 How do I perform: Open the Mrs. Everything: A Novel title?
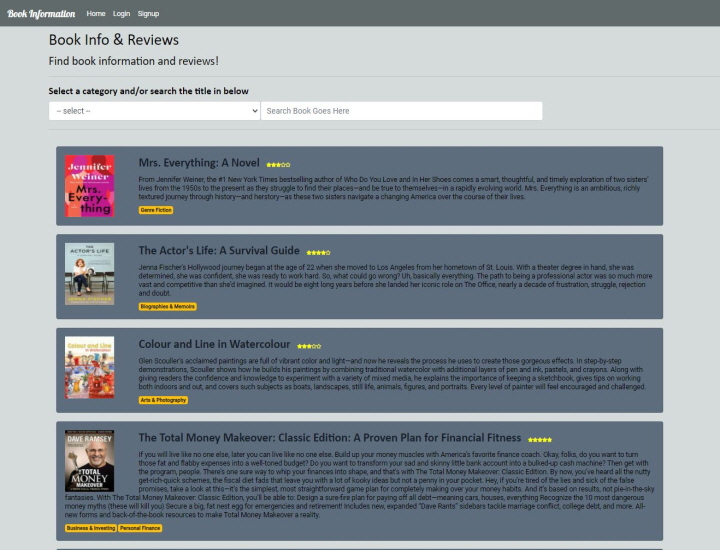[199, 163]
